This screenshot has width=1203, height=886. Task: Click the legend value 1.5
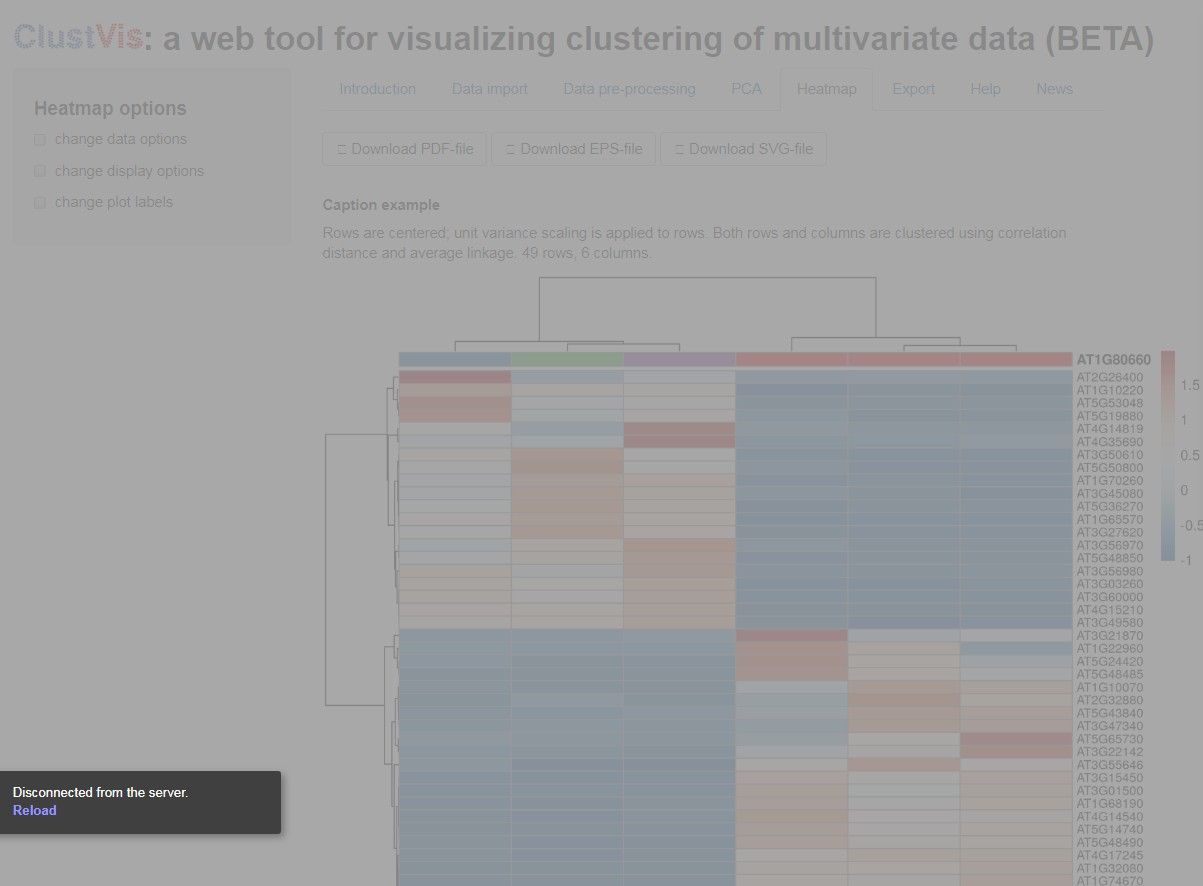[1190, 385]
